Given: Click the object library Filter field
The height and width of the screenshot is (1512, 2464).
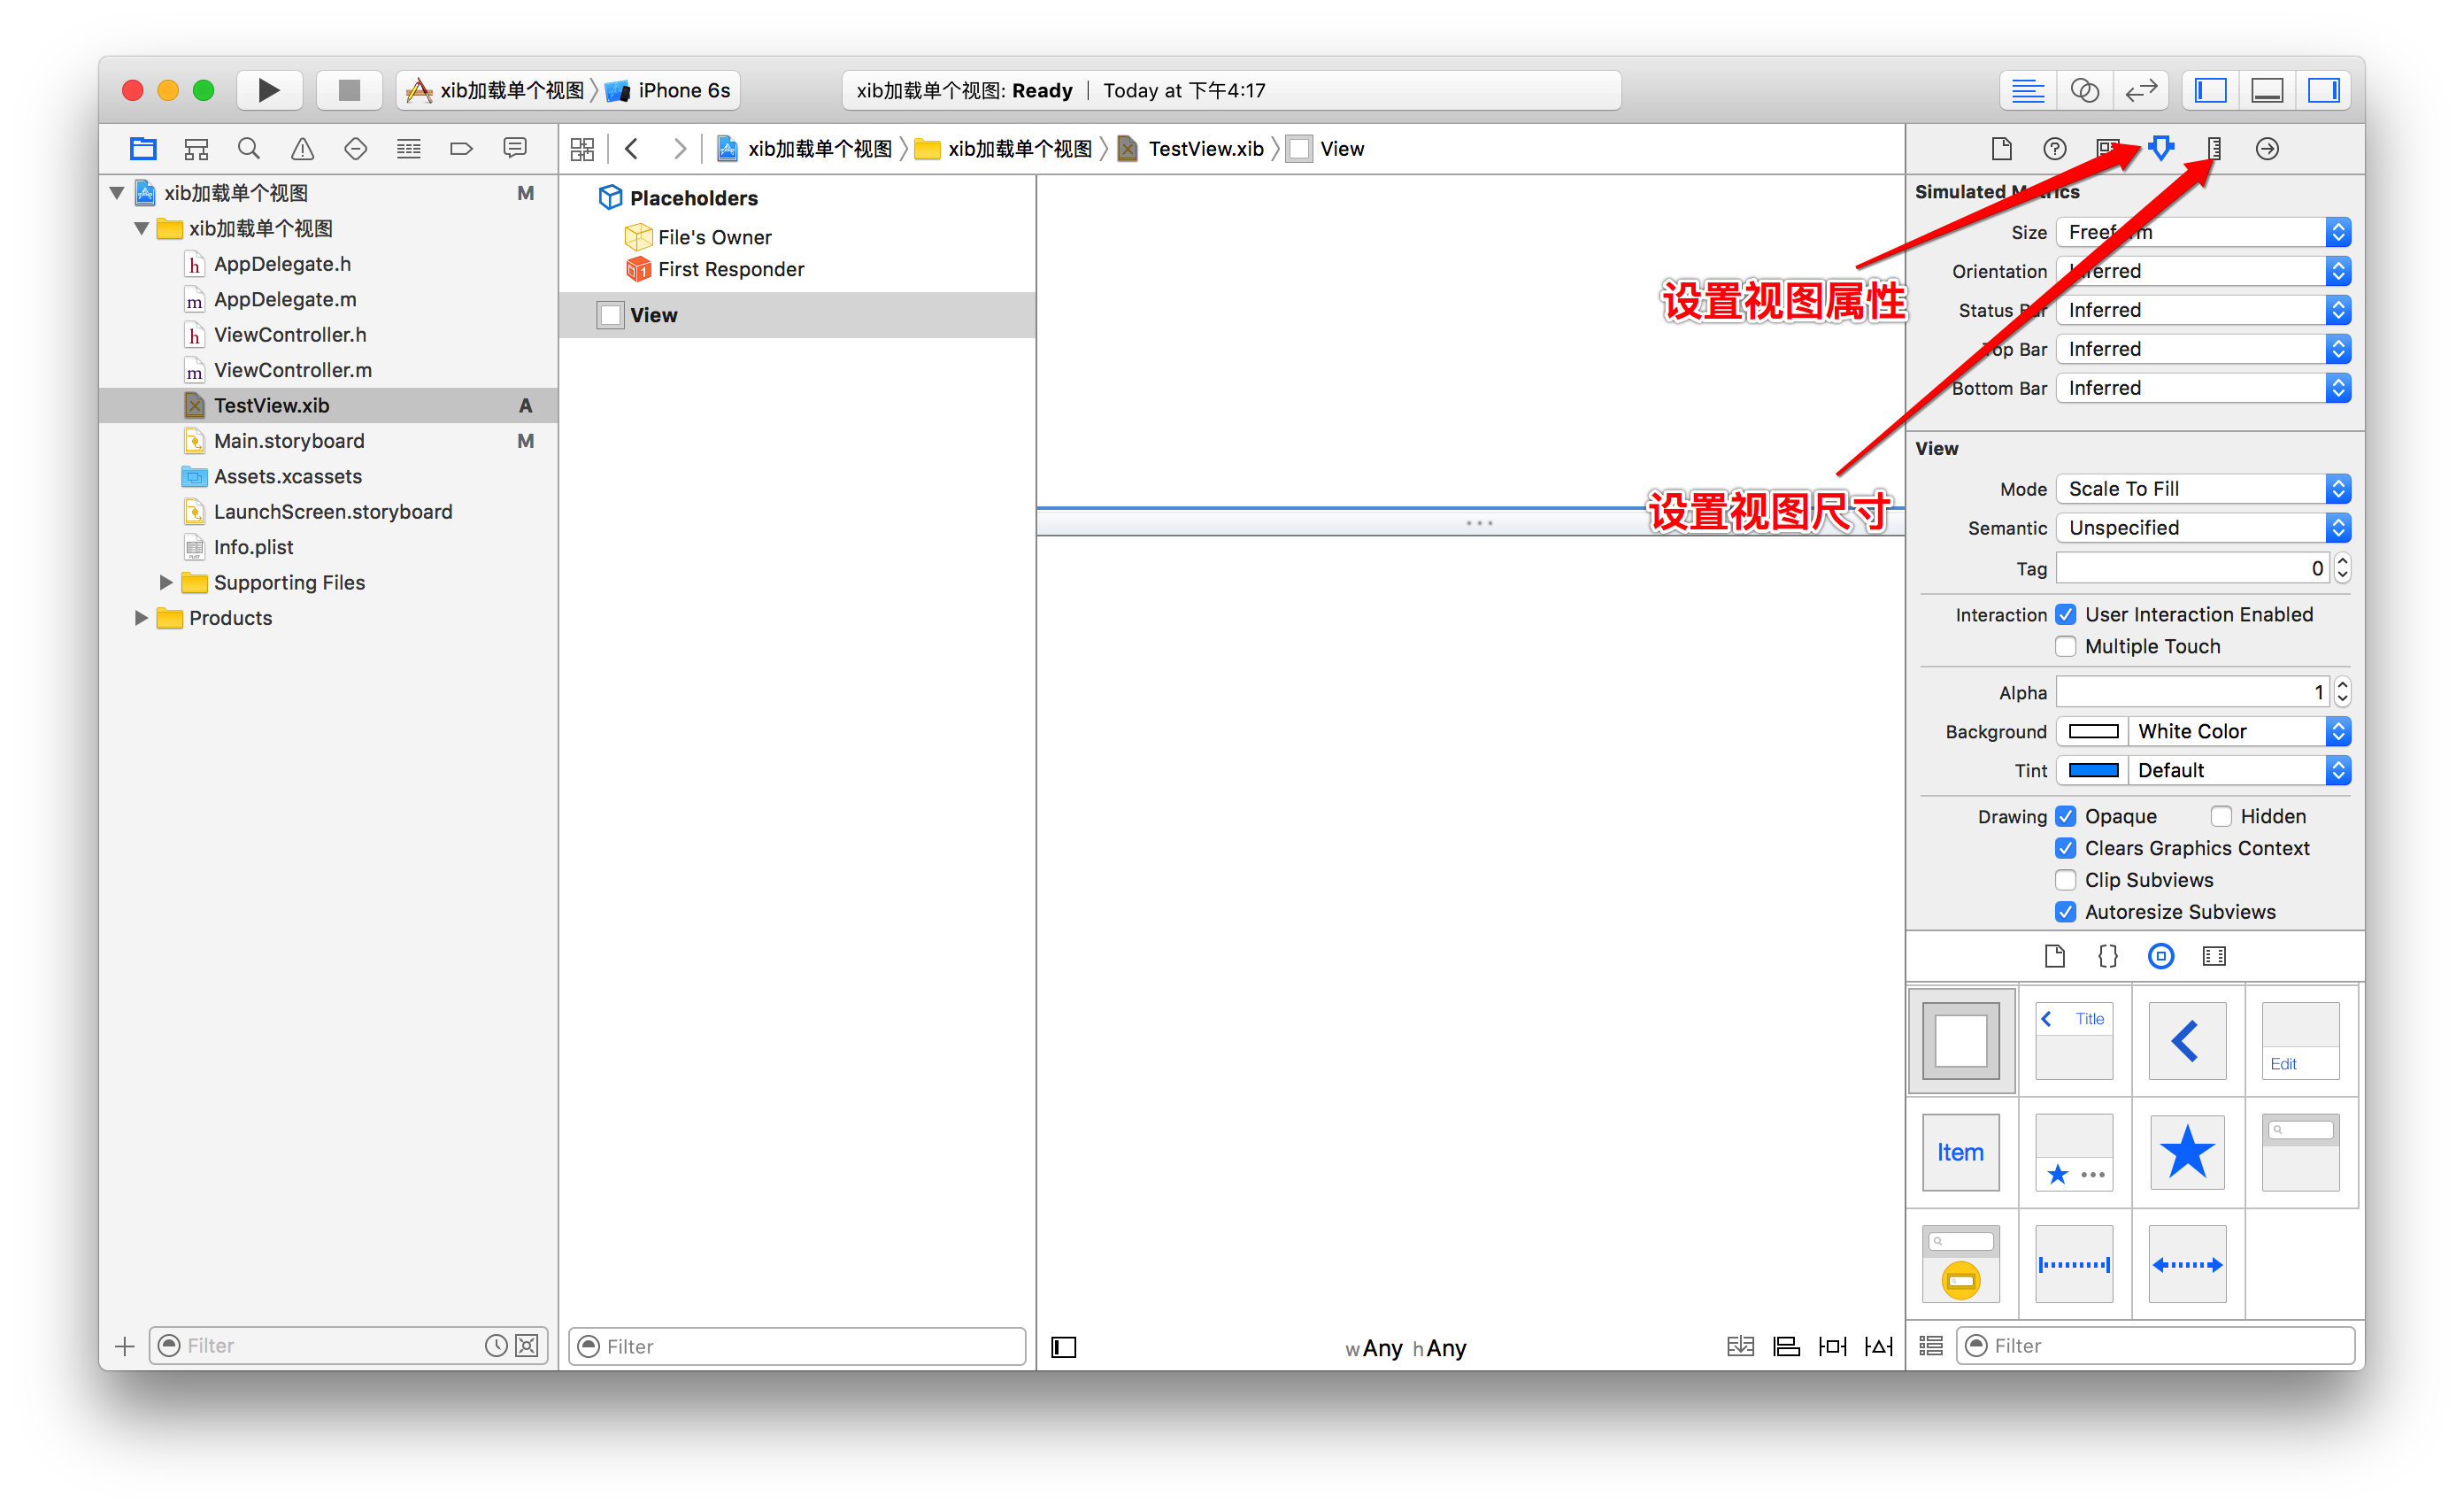Looking at the screenshot, I should pyautogui.click(x=2155, y=1346).
